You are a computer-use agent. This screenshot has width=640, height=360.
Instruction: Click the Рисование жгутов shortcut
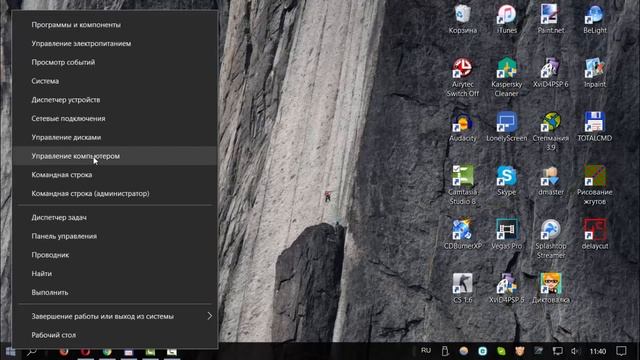pyautogui.click(x=595, y=185)
